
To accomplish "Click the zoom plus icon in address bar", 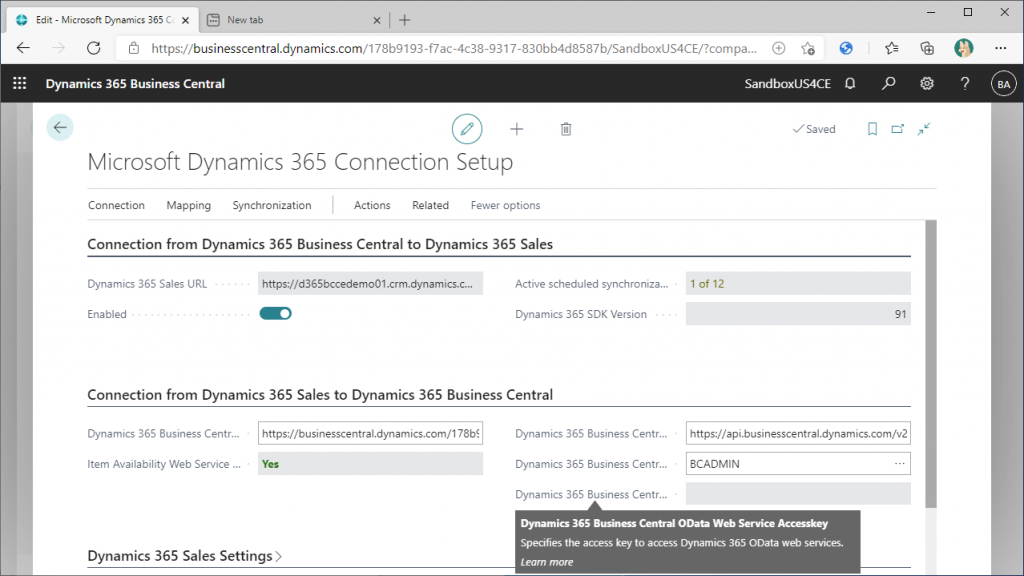I will [778, 48].
